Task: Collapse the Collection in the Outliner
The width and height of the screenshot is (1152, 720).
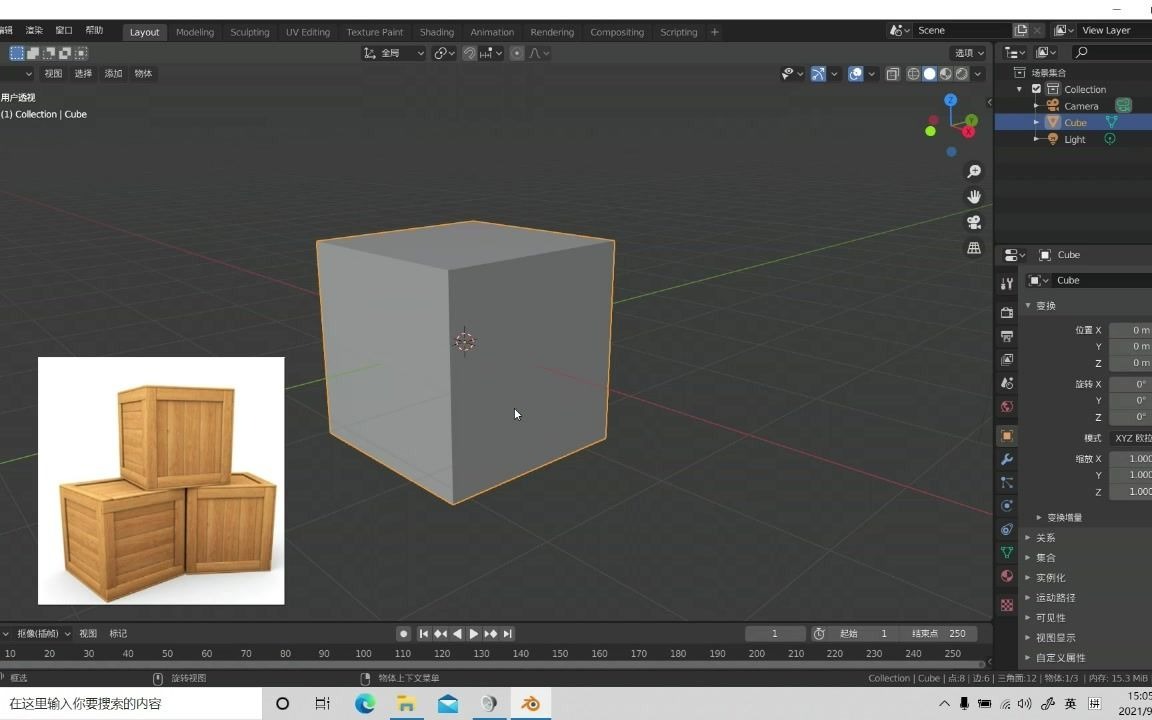Action: [x=1020, y=89]
